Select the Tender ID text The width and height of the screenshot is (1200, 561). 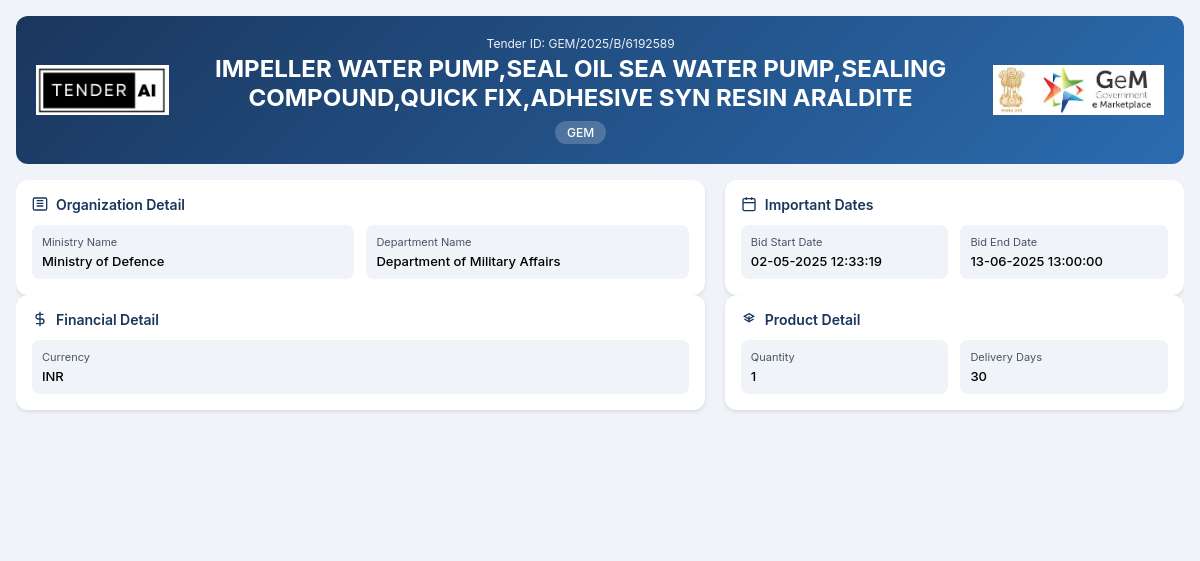click(x=580, y=44)
